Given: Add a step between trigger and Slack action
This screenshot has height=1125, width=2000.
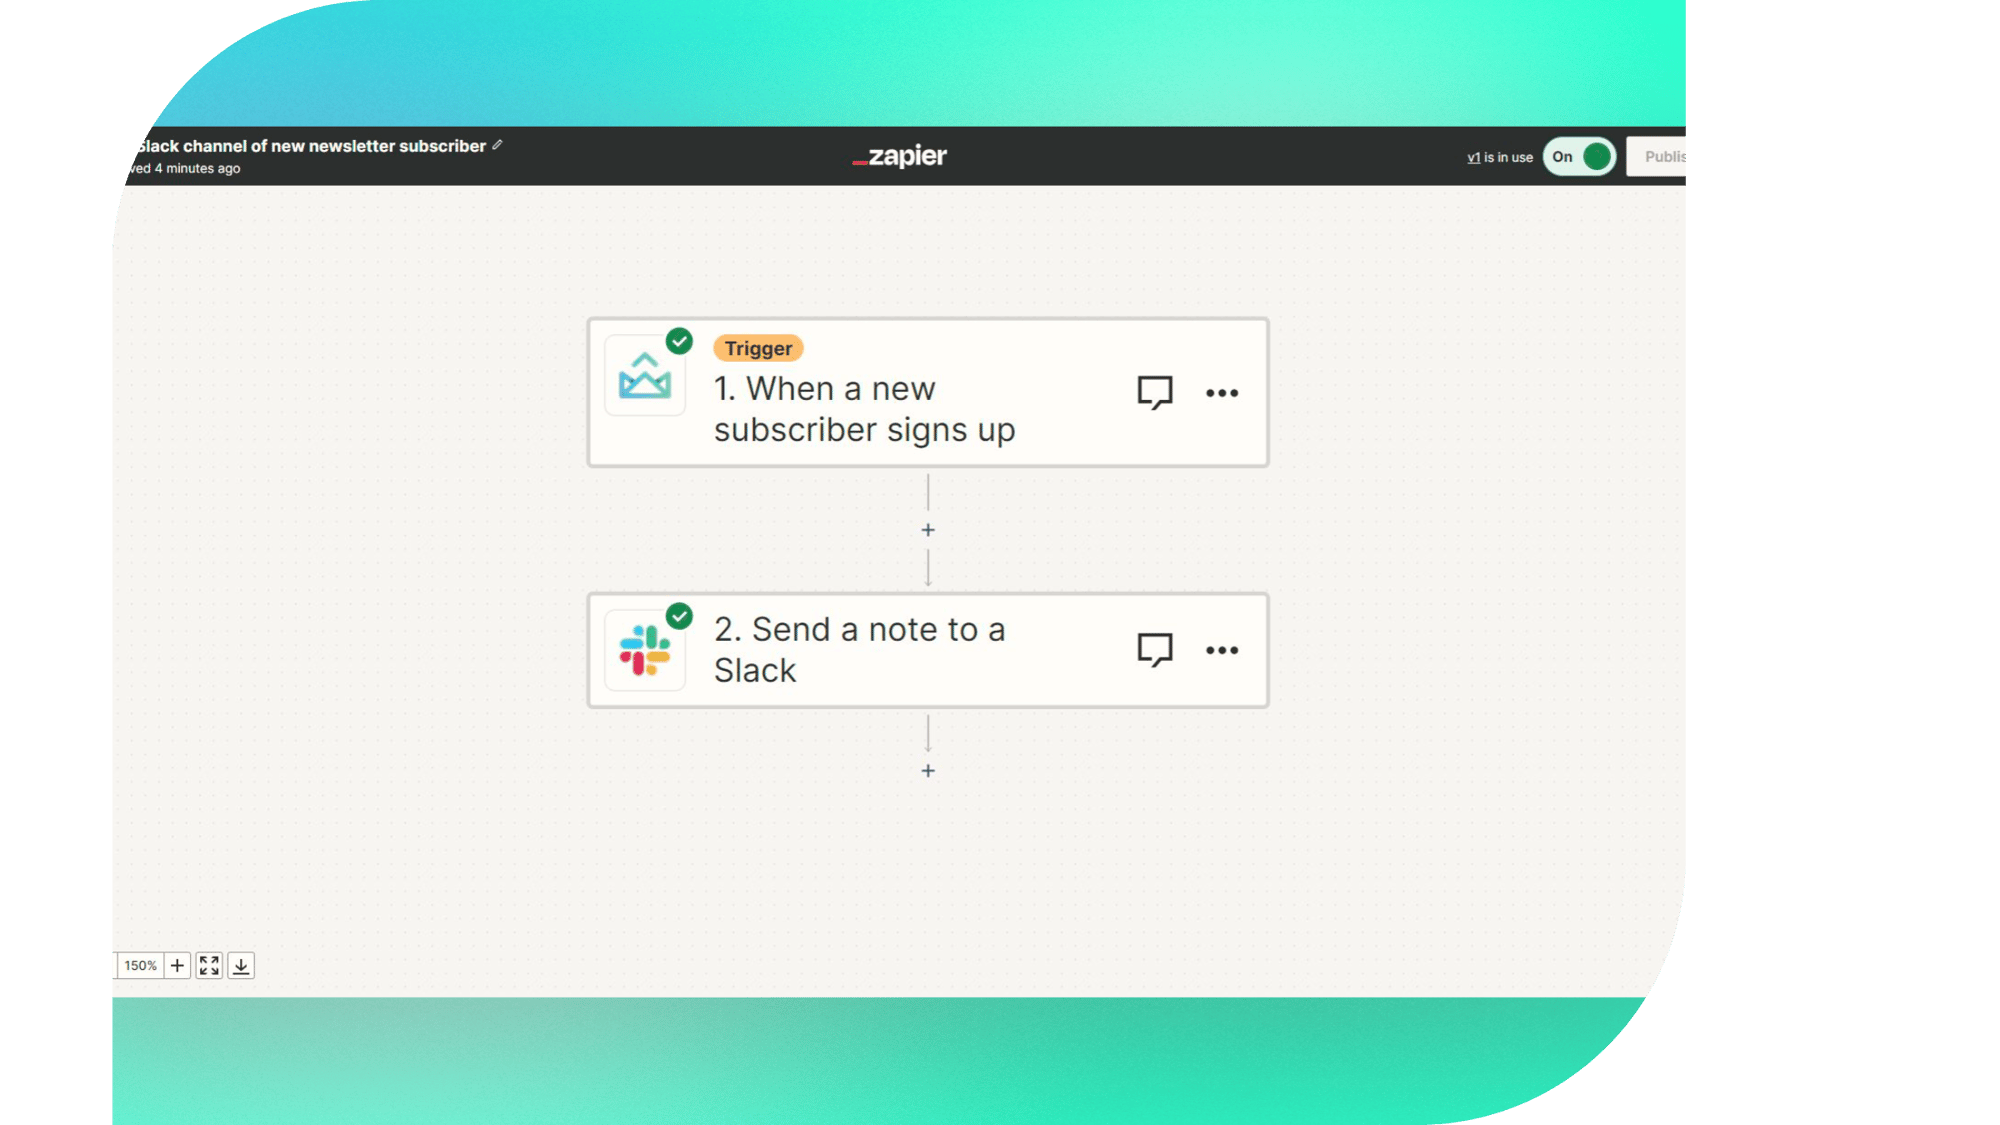Looking at the screenshot, I should (x=928, y=530).
